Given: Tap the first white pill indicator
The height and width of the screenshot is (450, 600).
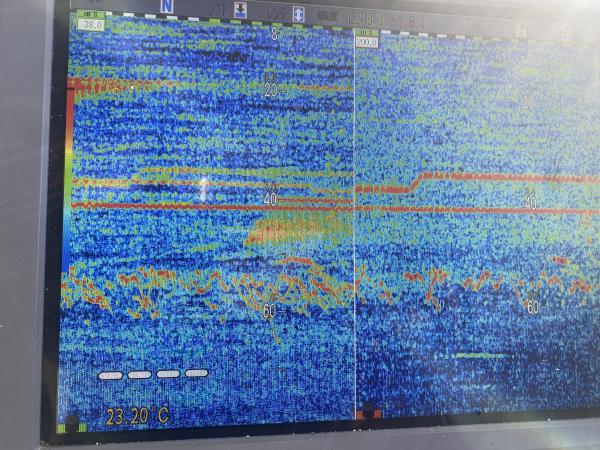Looking at the screenshot, I should pos(111,375).
